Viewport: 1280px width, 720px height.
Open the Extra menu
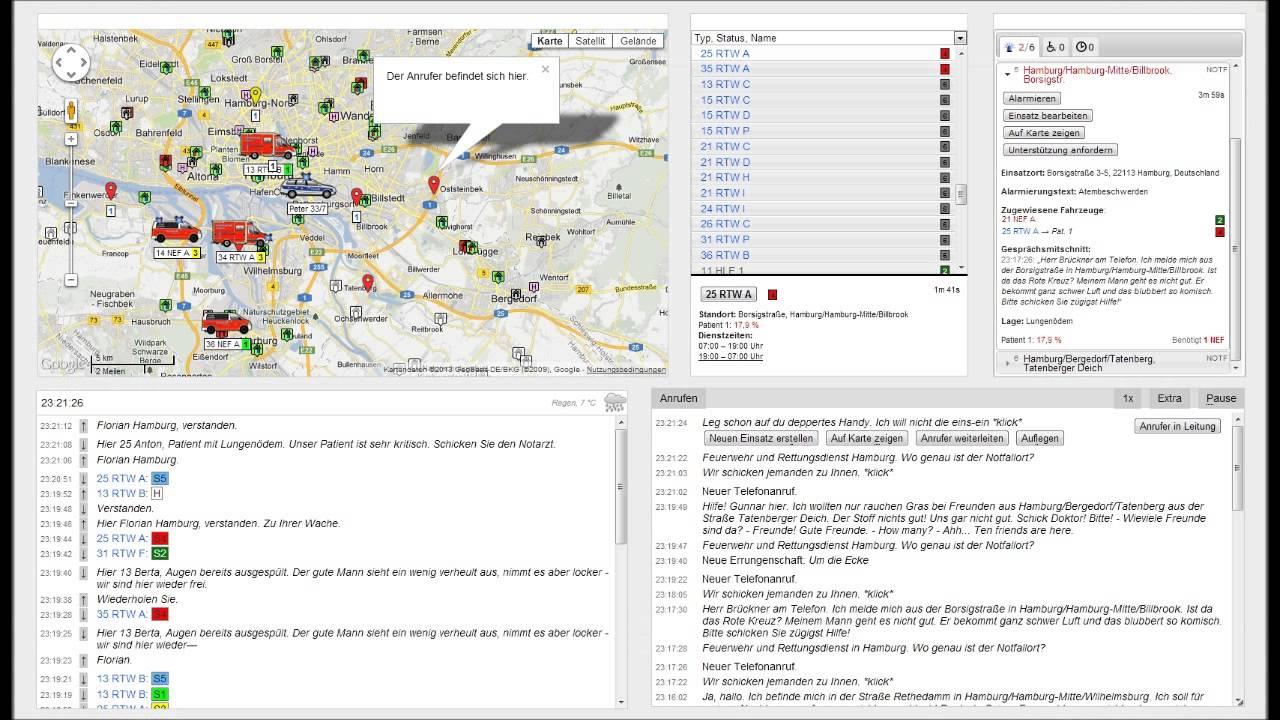1169,398
